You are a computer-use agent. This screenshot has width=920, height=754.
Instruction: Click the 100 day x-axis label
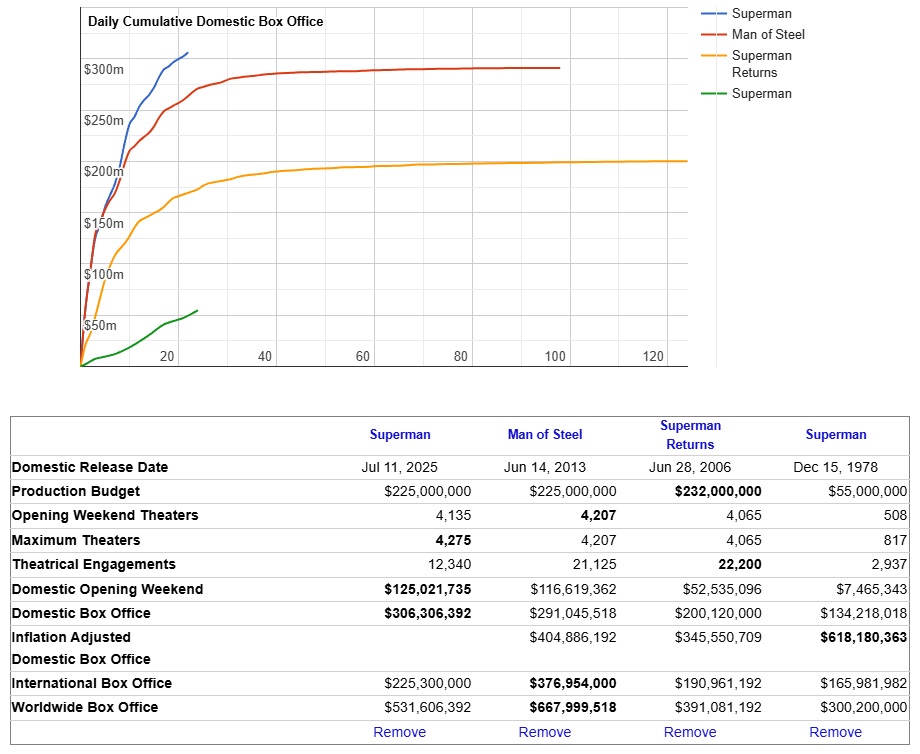coord(555,357)
